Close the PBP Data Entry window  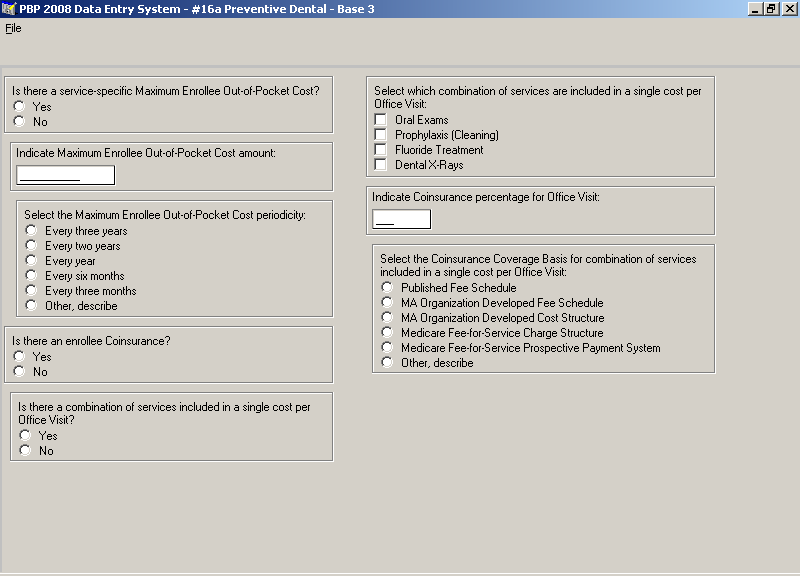[789, 9]
